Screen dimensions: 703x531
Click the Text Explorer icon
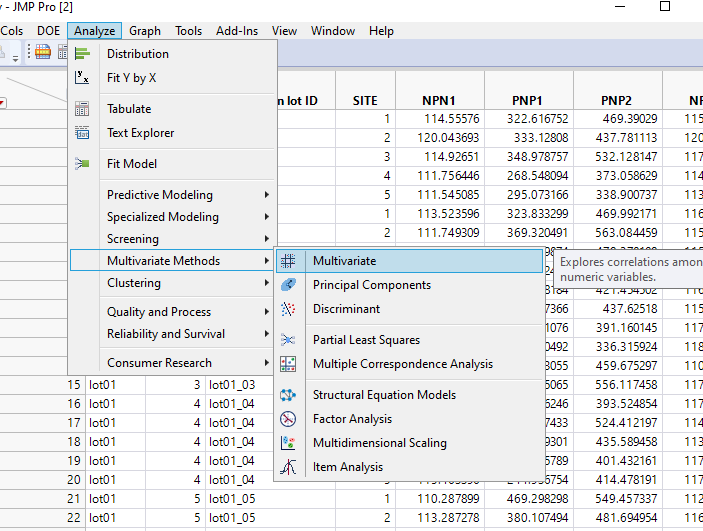(83, 133)
